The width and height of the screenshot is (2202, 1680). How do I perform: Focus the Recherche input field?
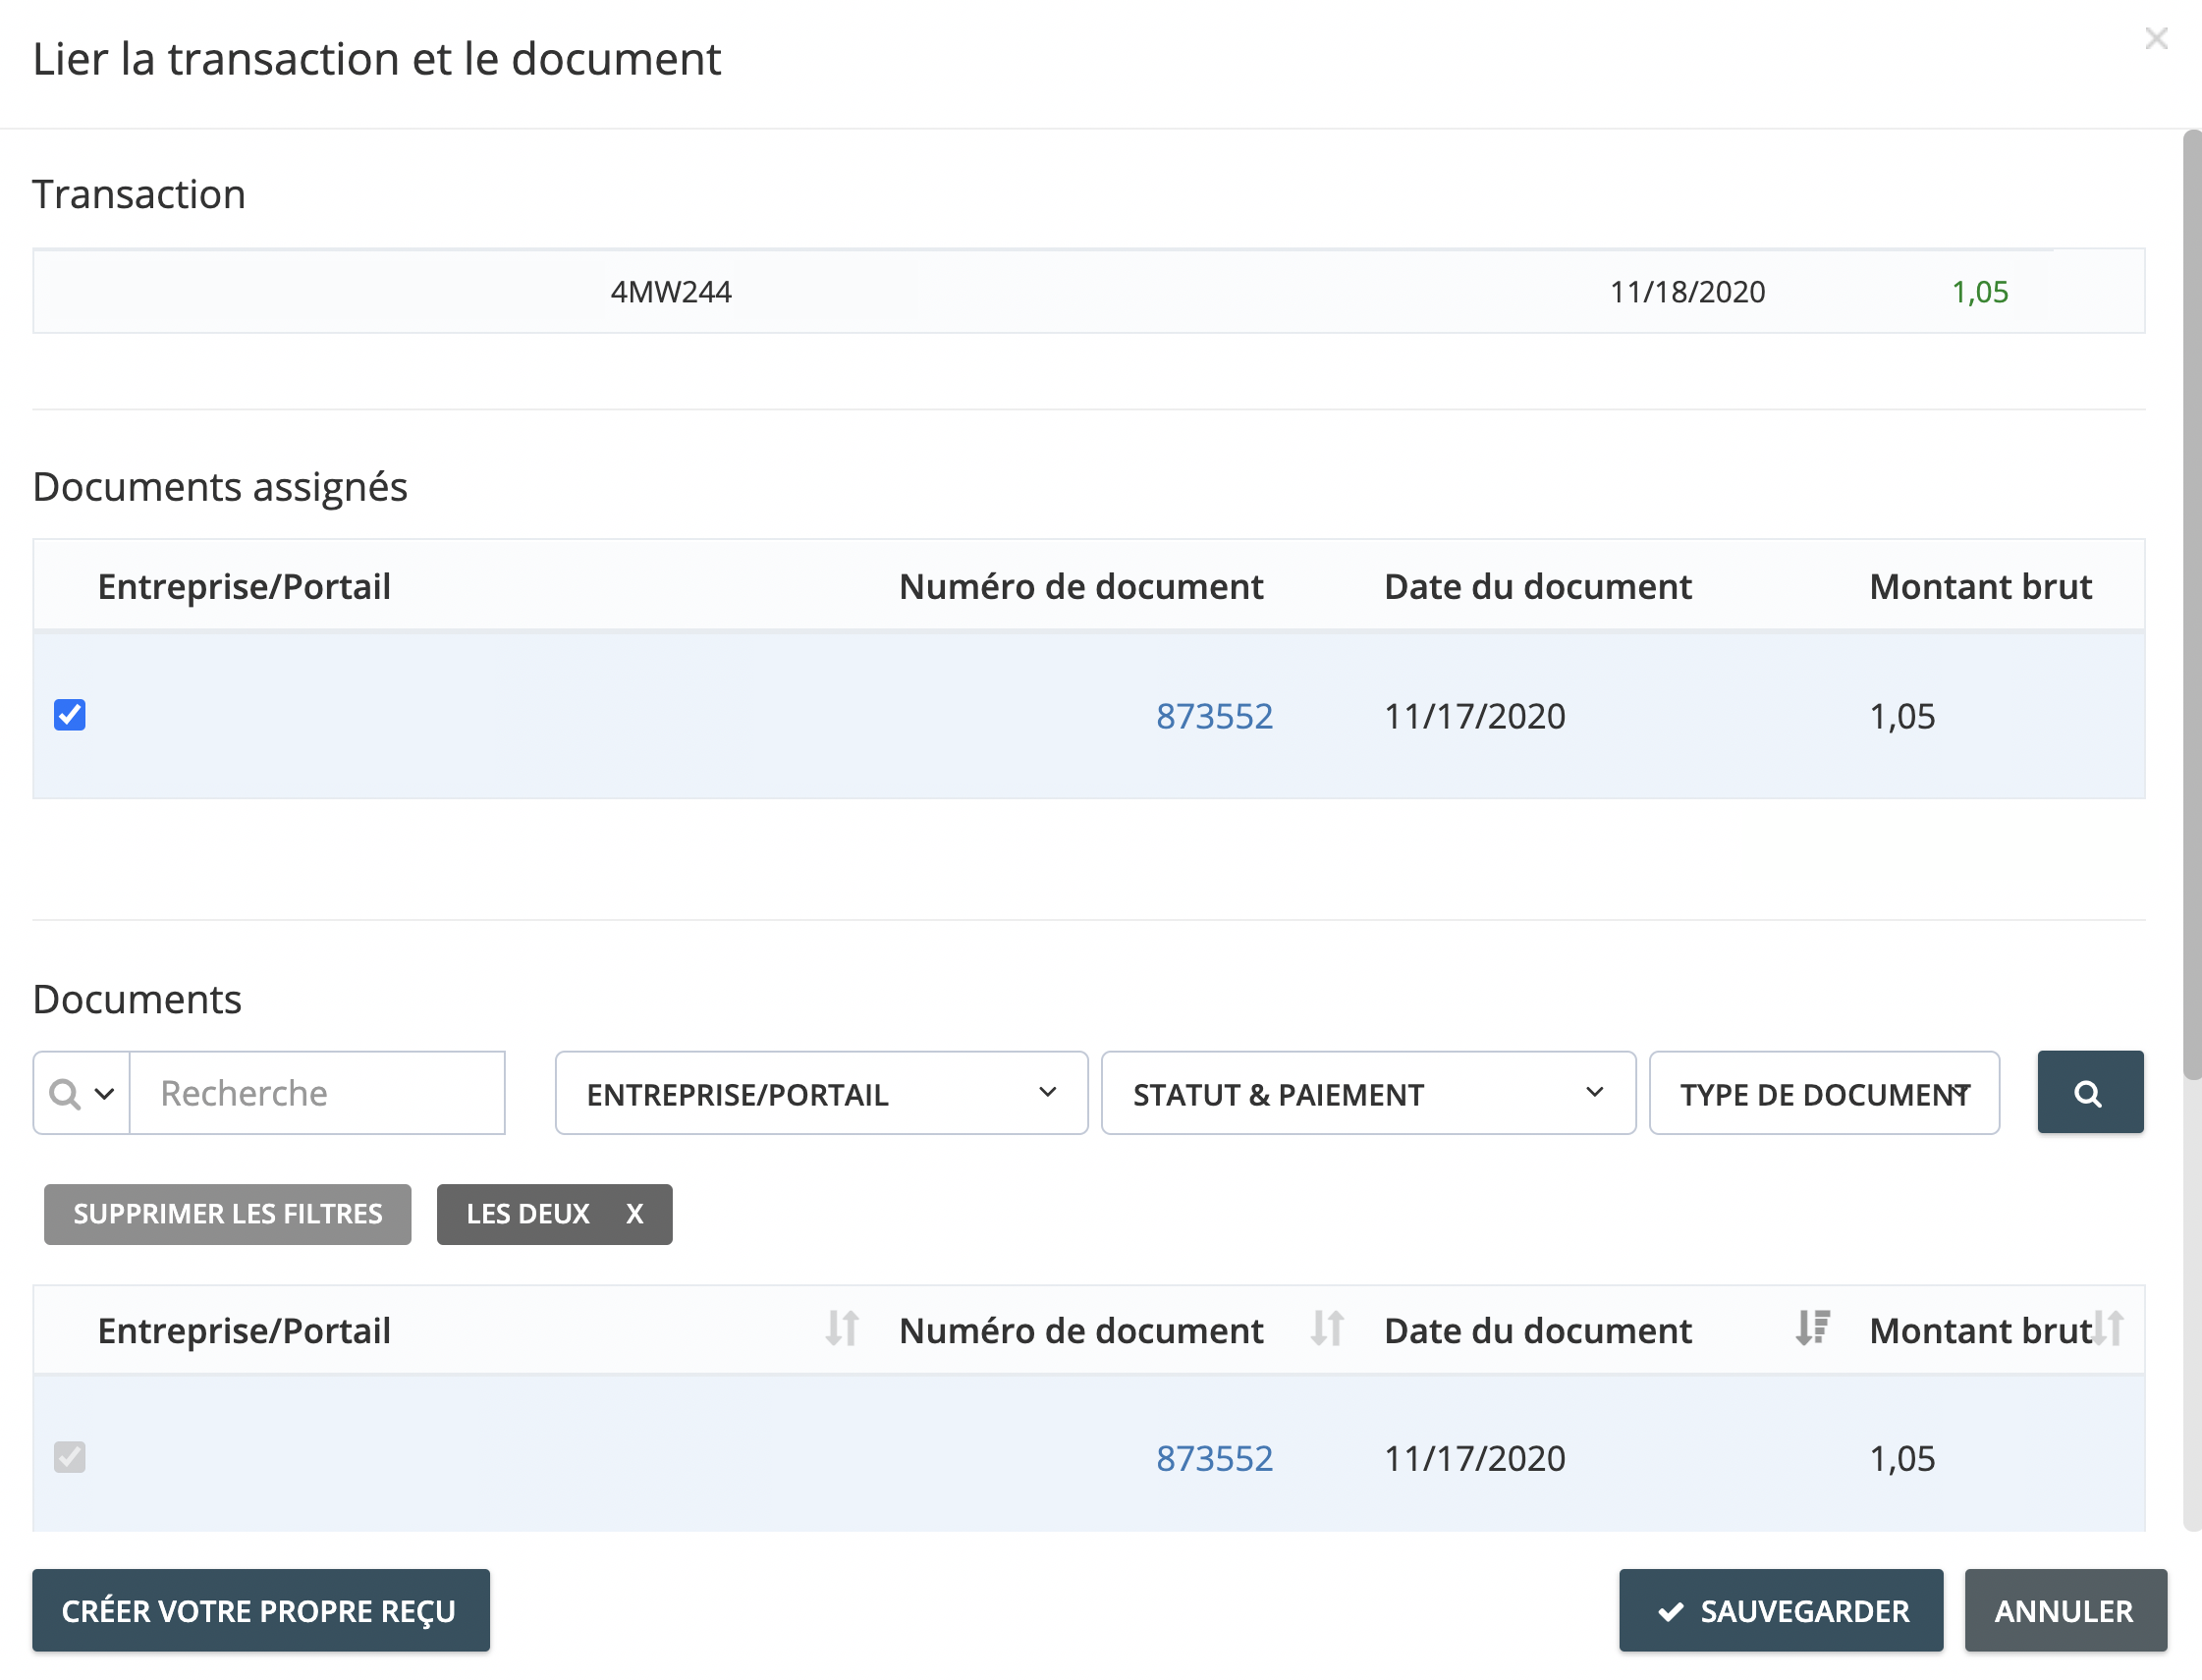318,1093
